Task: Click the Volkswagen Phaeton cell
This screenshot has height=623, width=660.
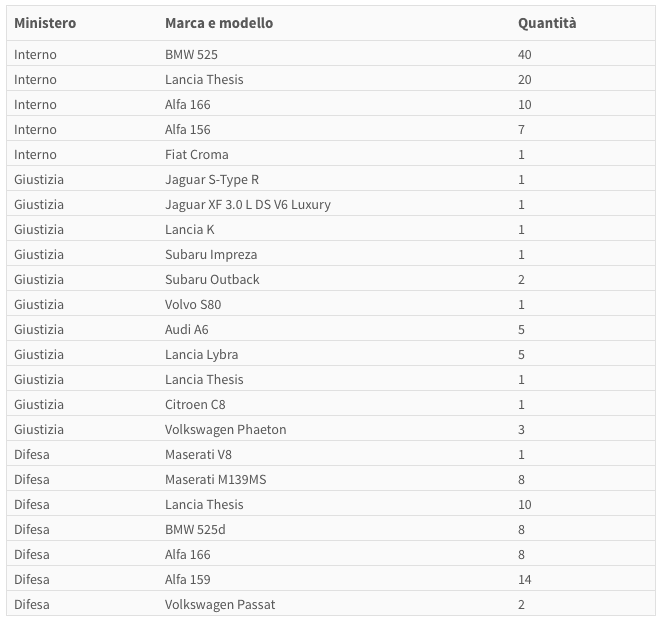Action: coord(226,429)
